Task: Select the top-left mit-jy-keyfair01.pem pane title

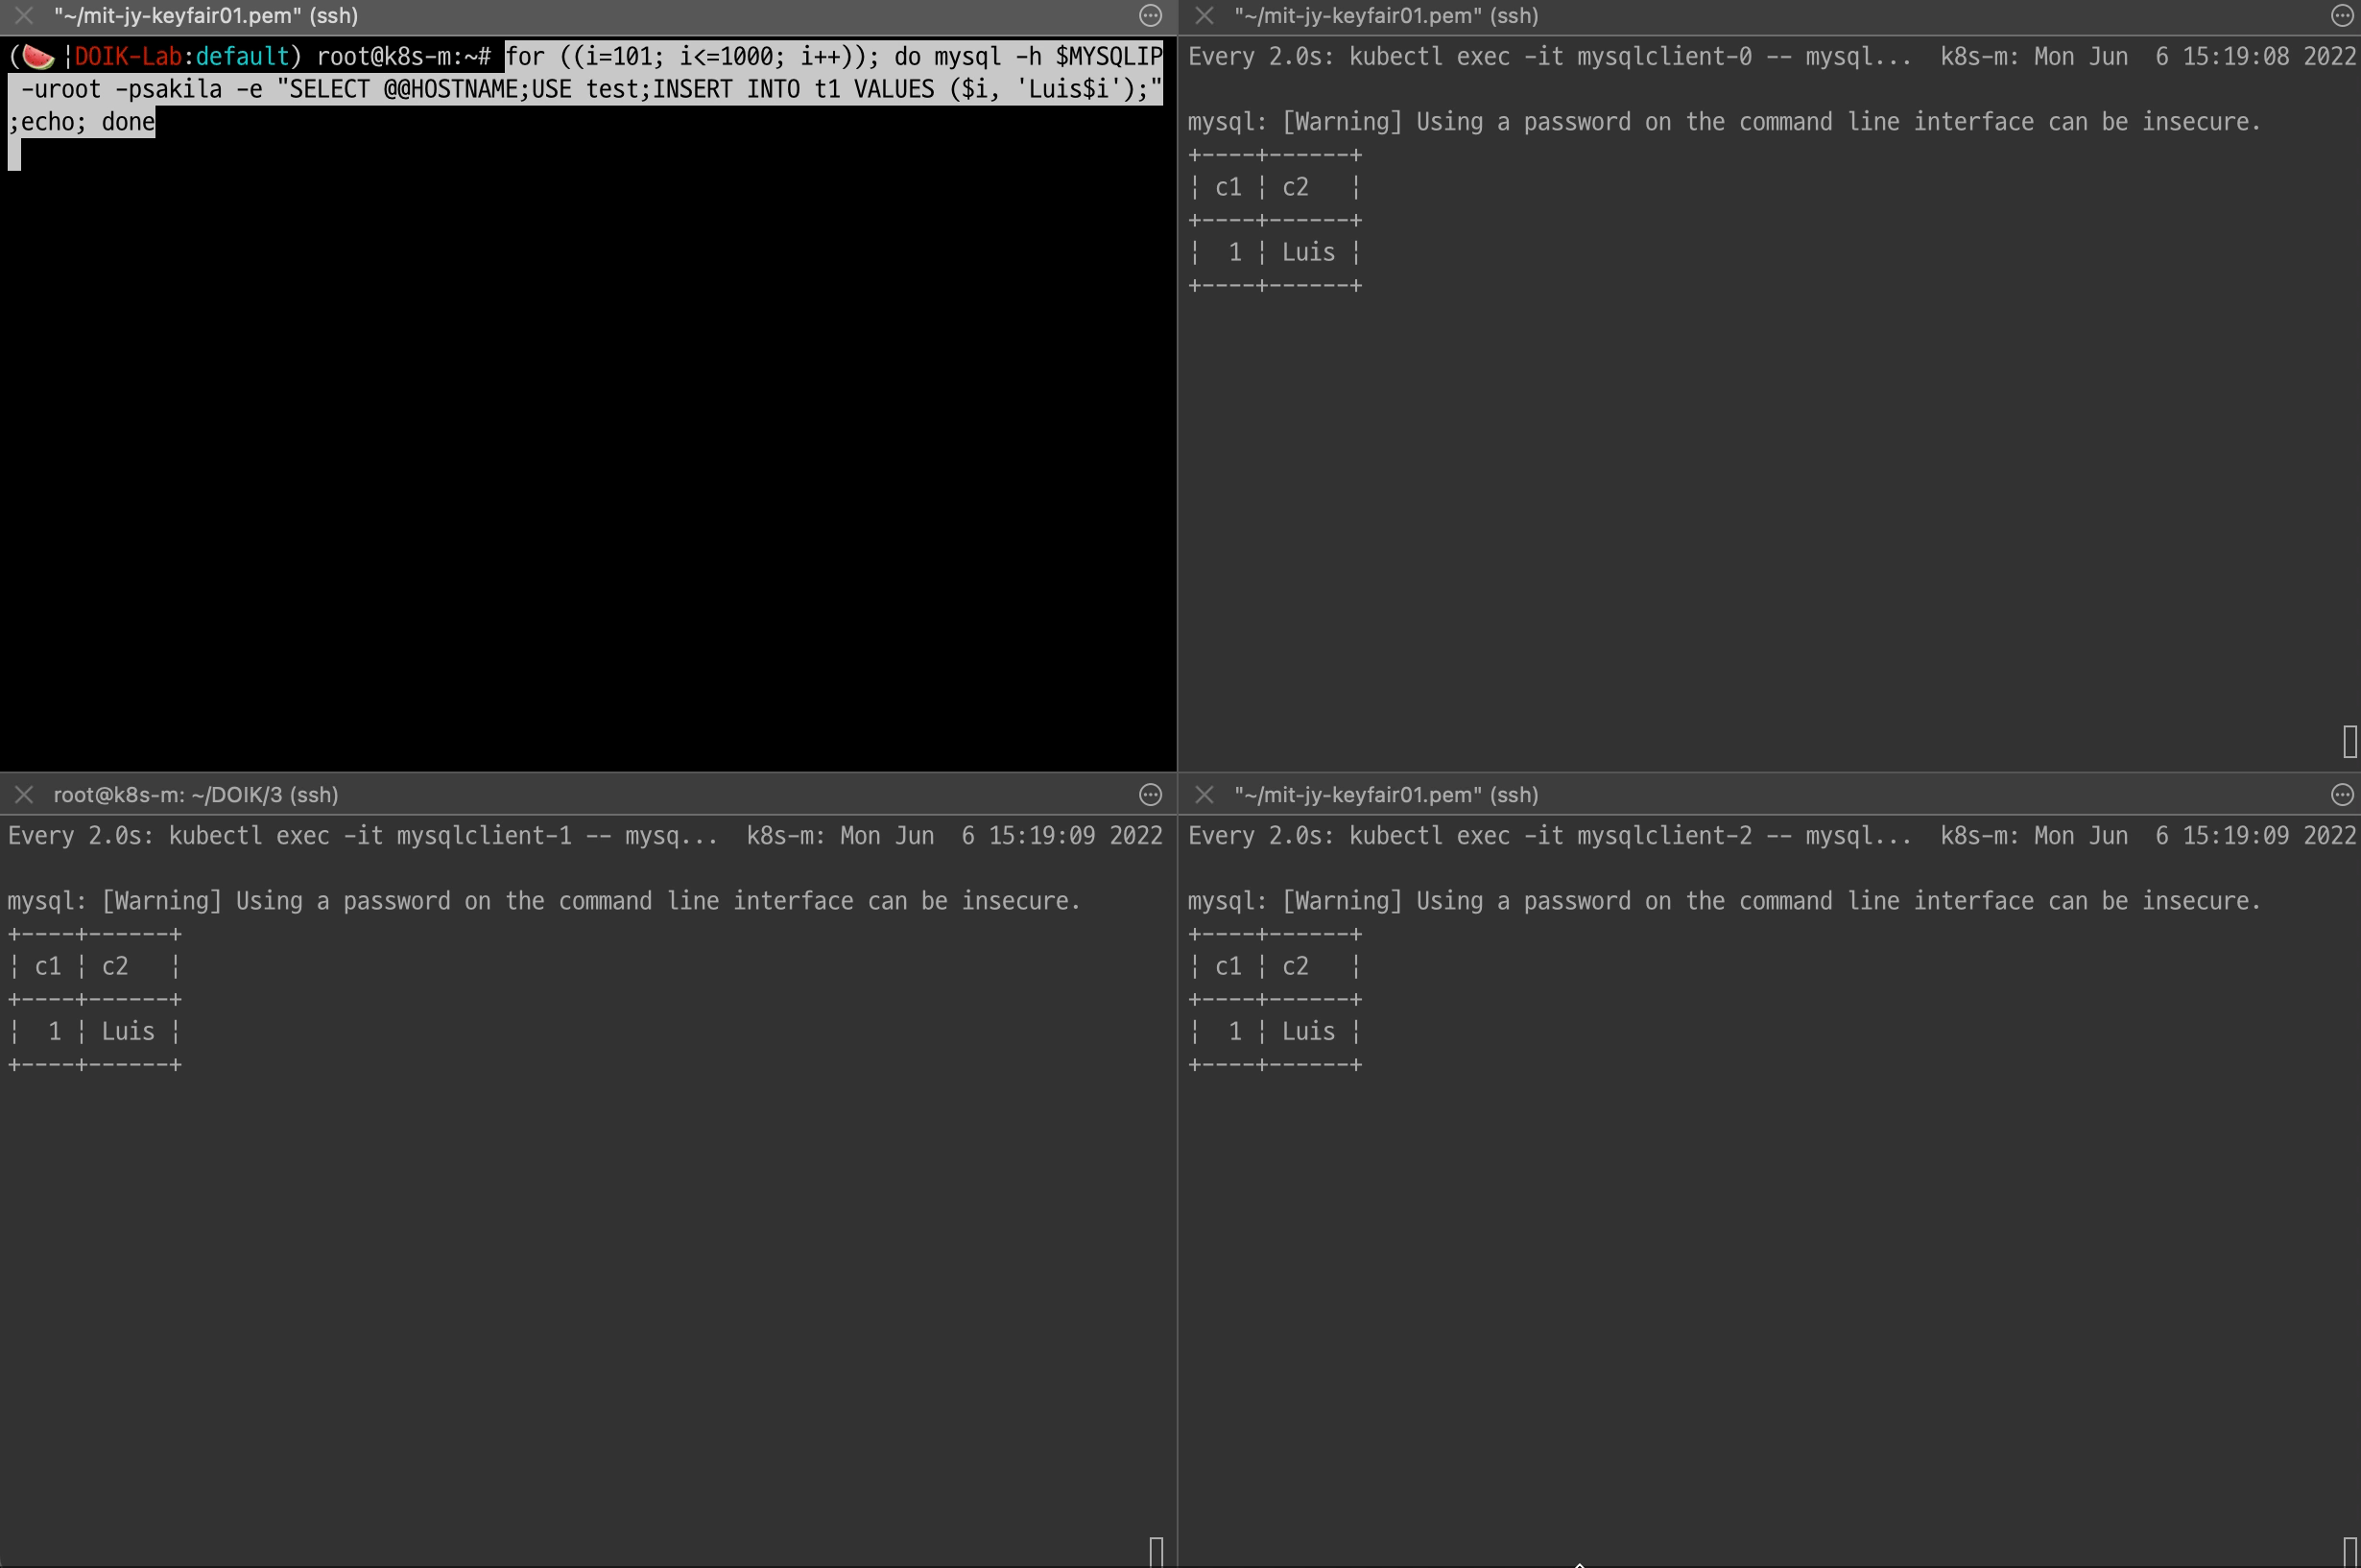Action: [206, 16]
